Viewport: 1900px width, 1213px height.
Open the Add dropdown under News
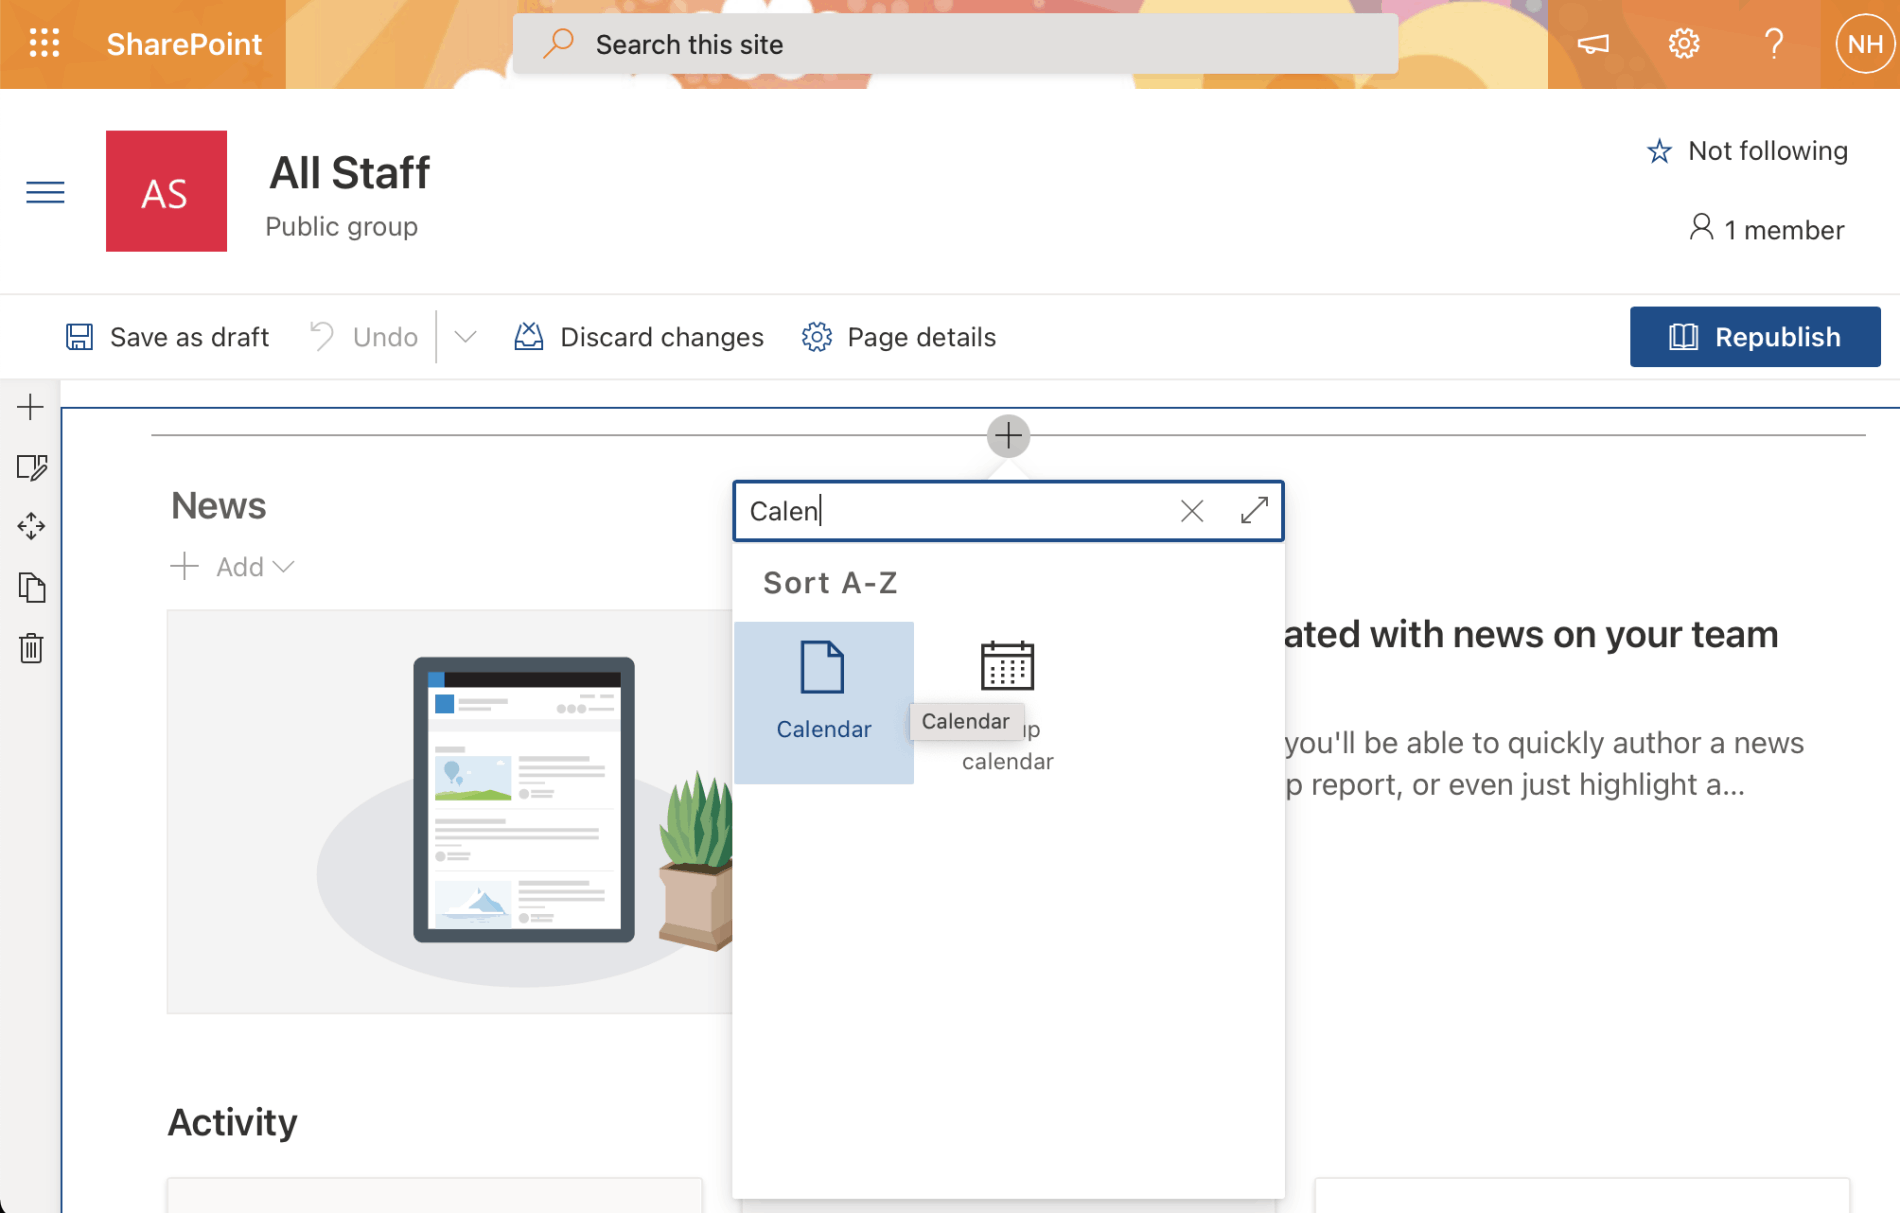pos(233,567)
